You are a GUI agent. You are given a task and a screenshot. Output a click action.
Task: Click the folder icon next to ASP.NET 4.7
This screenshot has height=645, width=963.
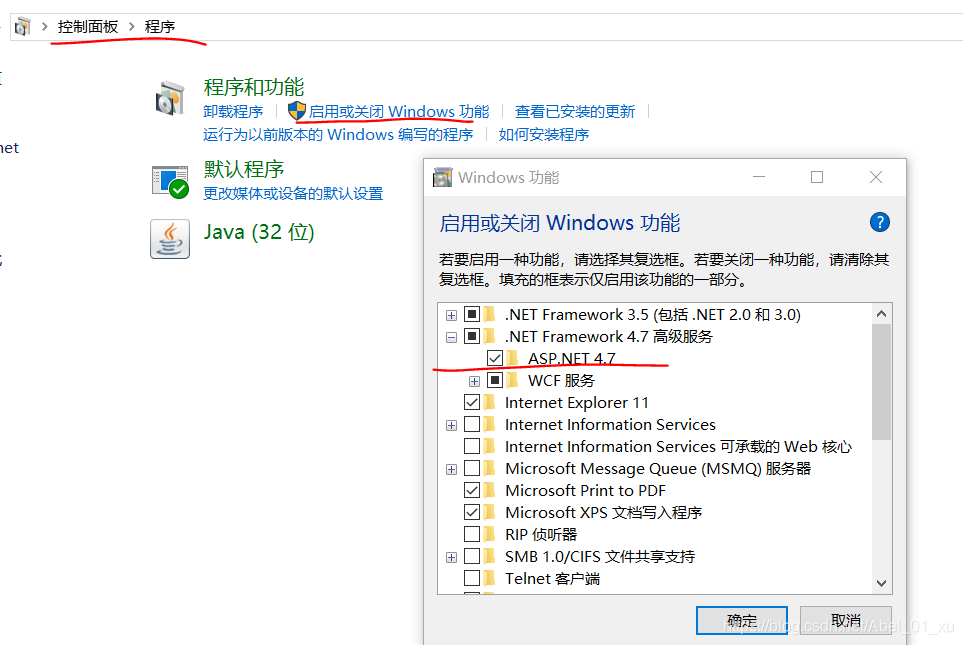(x=513, y=358)
